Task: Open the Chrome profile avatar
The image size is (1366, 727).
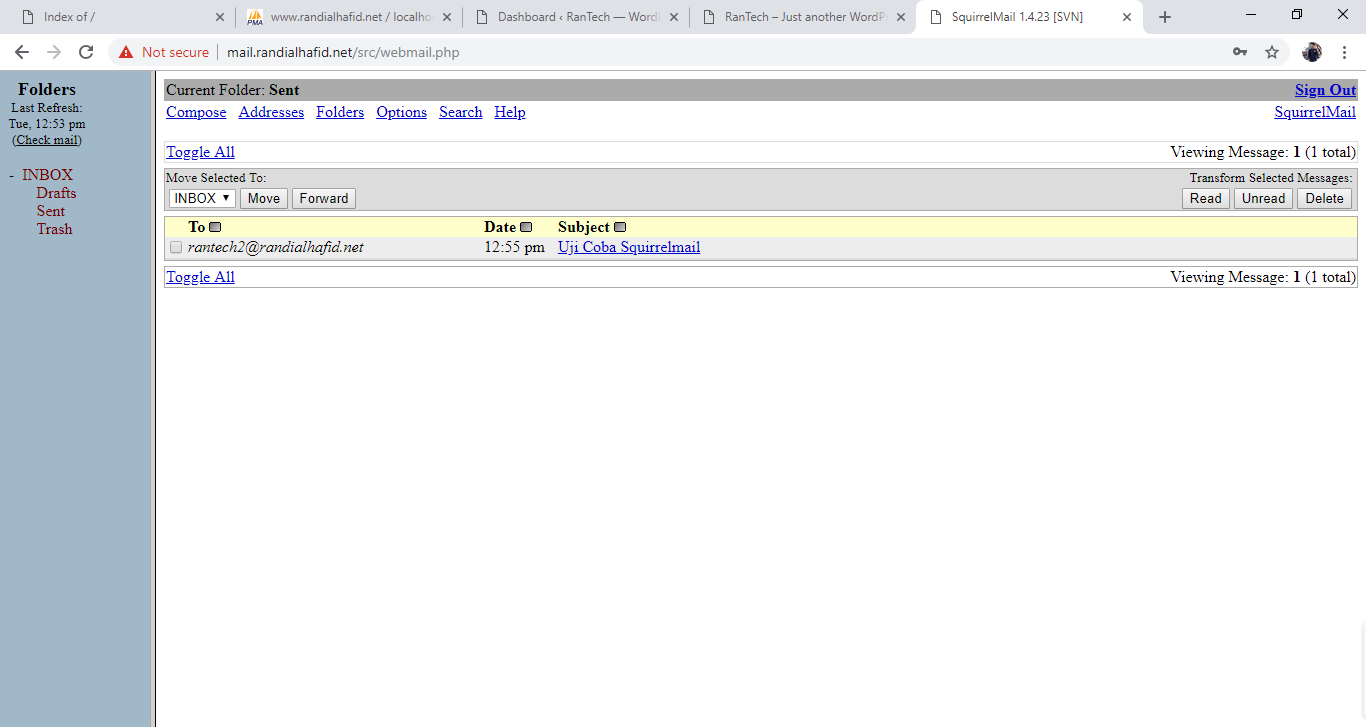Action: (1312, 52)
